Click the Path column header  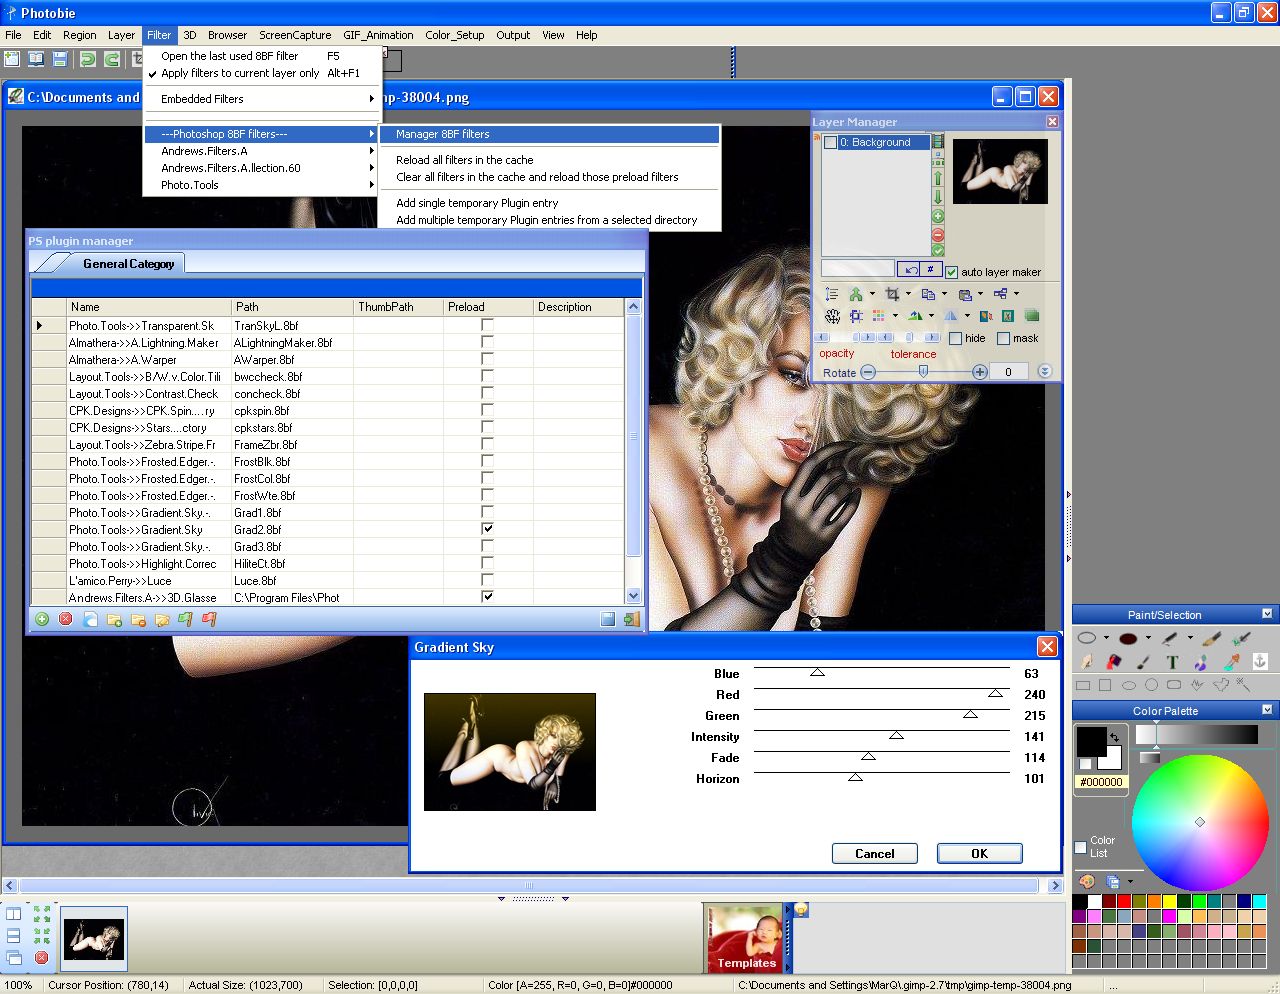click(292, 307)
